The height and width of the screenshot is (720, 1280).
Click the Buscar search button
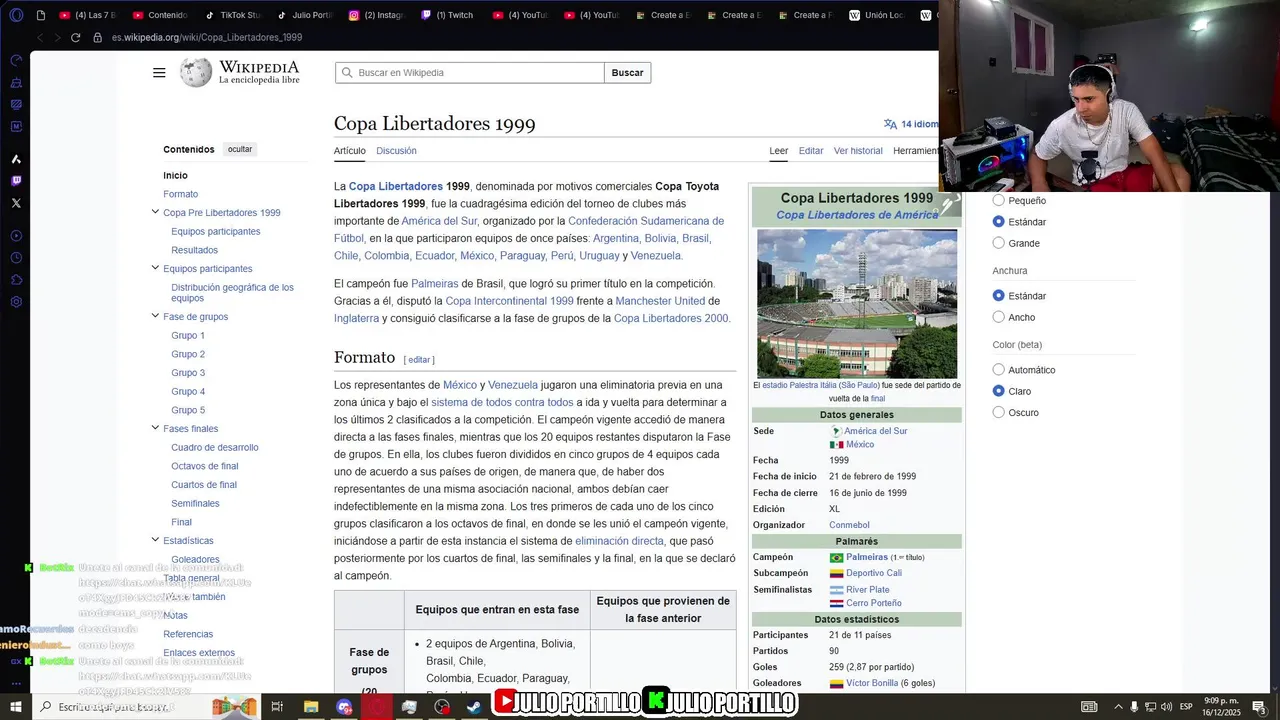pos(628,73)
